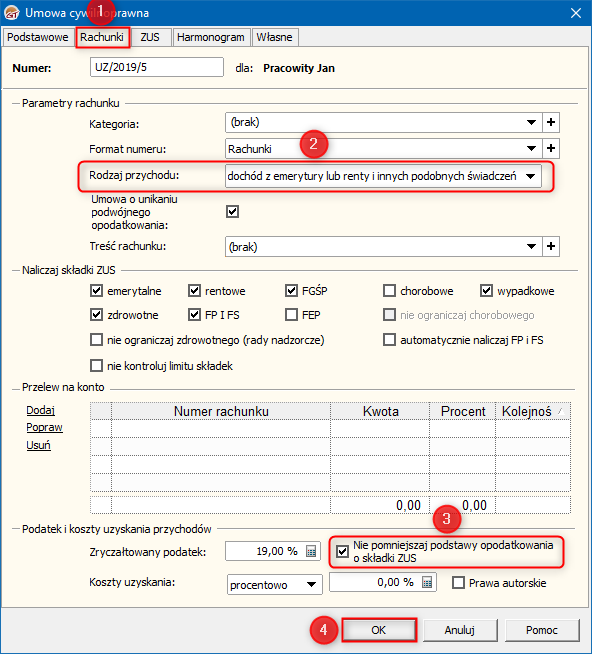This screenshot has width=592, height=654.
Task: Enable automatycznie naliczaj FP i FS
Action: point(389,340)
